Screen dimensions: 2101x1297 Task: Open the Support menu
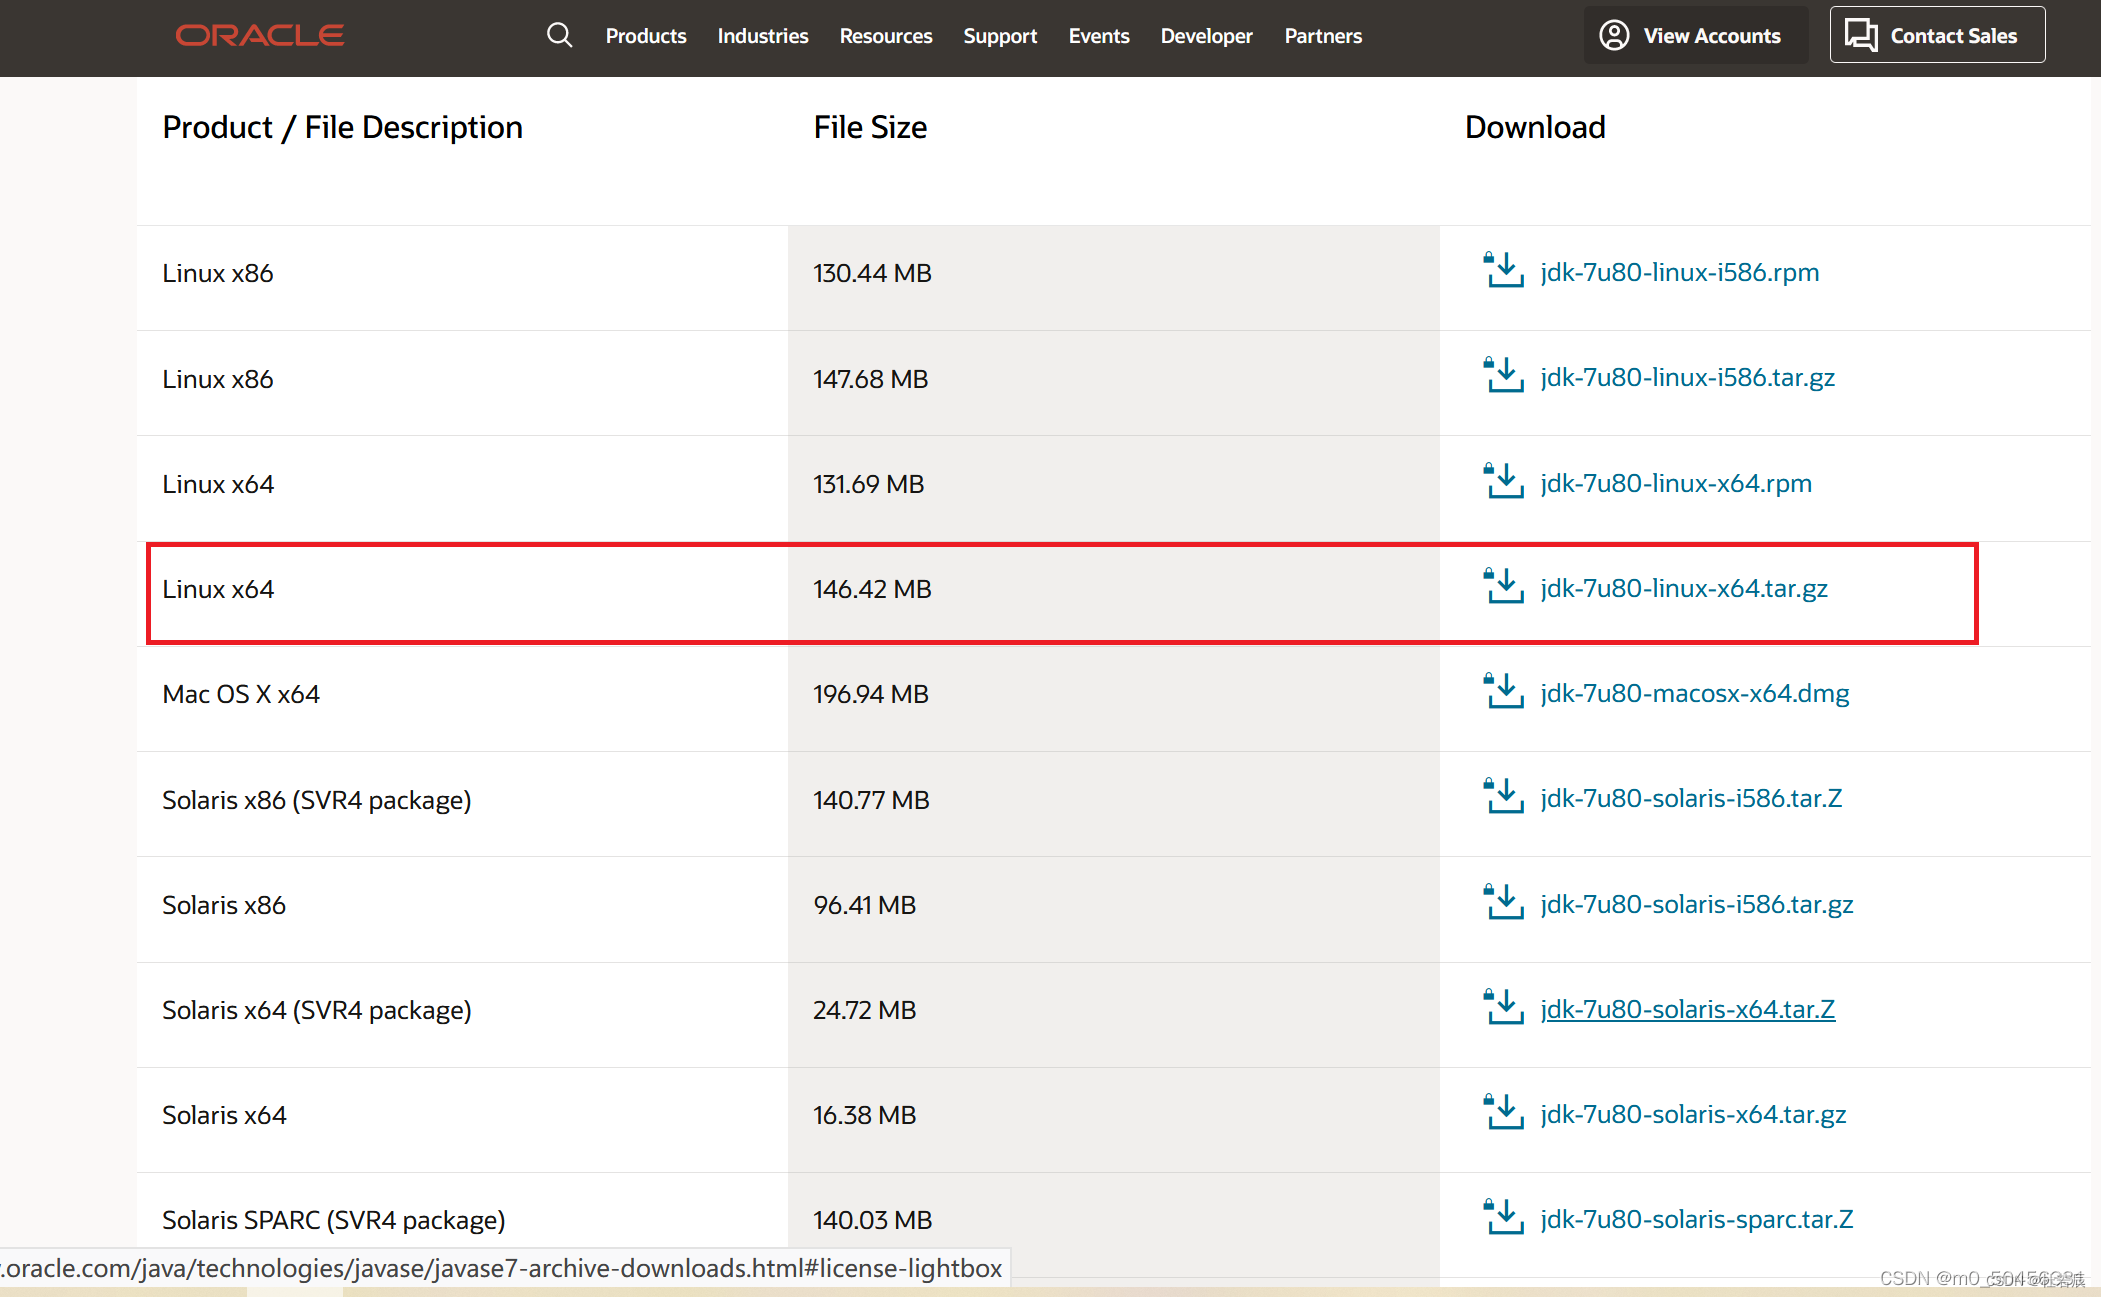[1000, 36]
